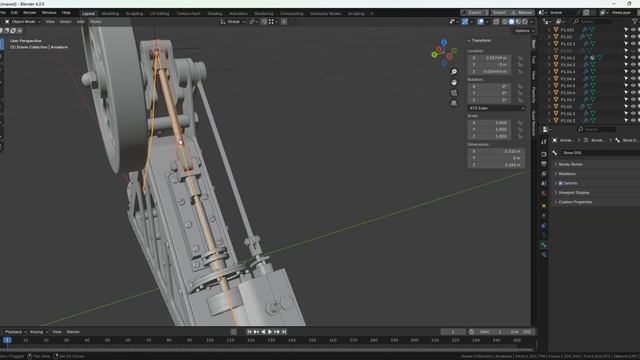Toggle X-ray view icon
Screen dimensions: 640x360
[x=496, y=22]
